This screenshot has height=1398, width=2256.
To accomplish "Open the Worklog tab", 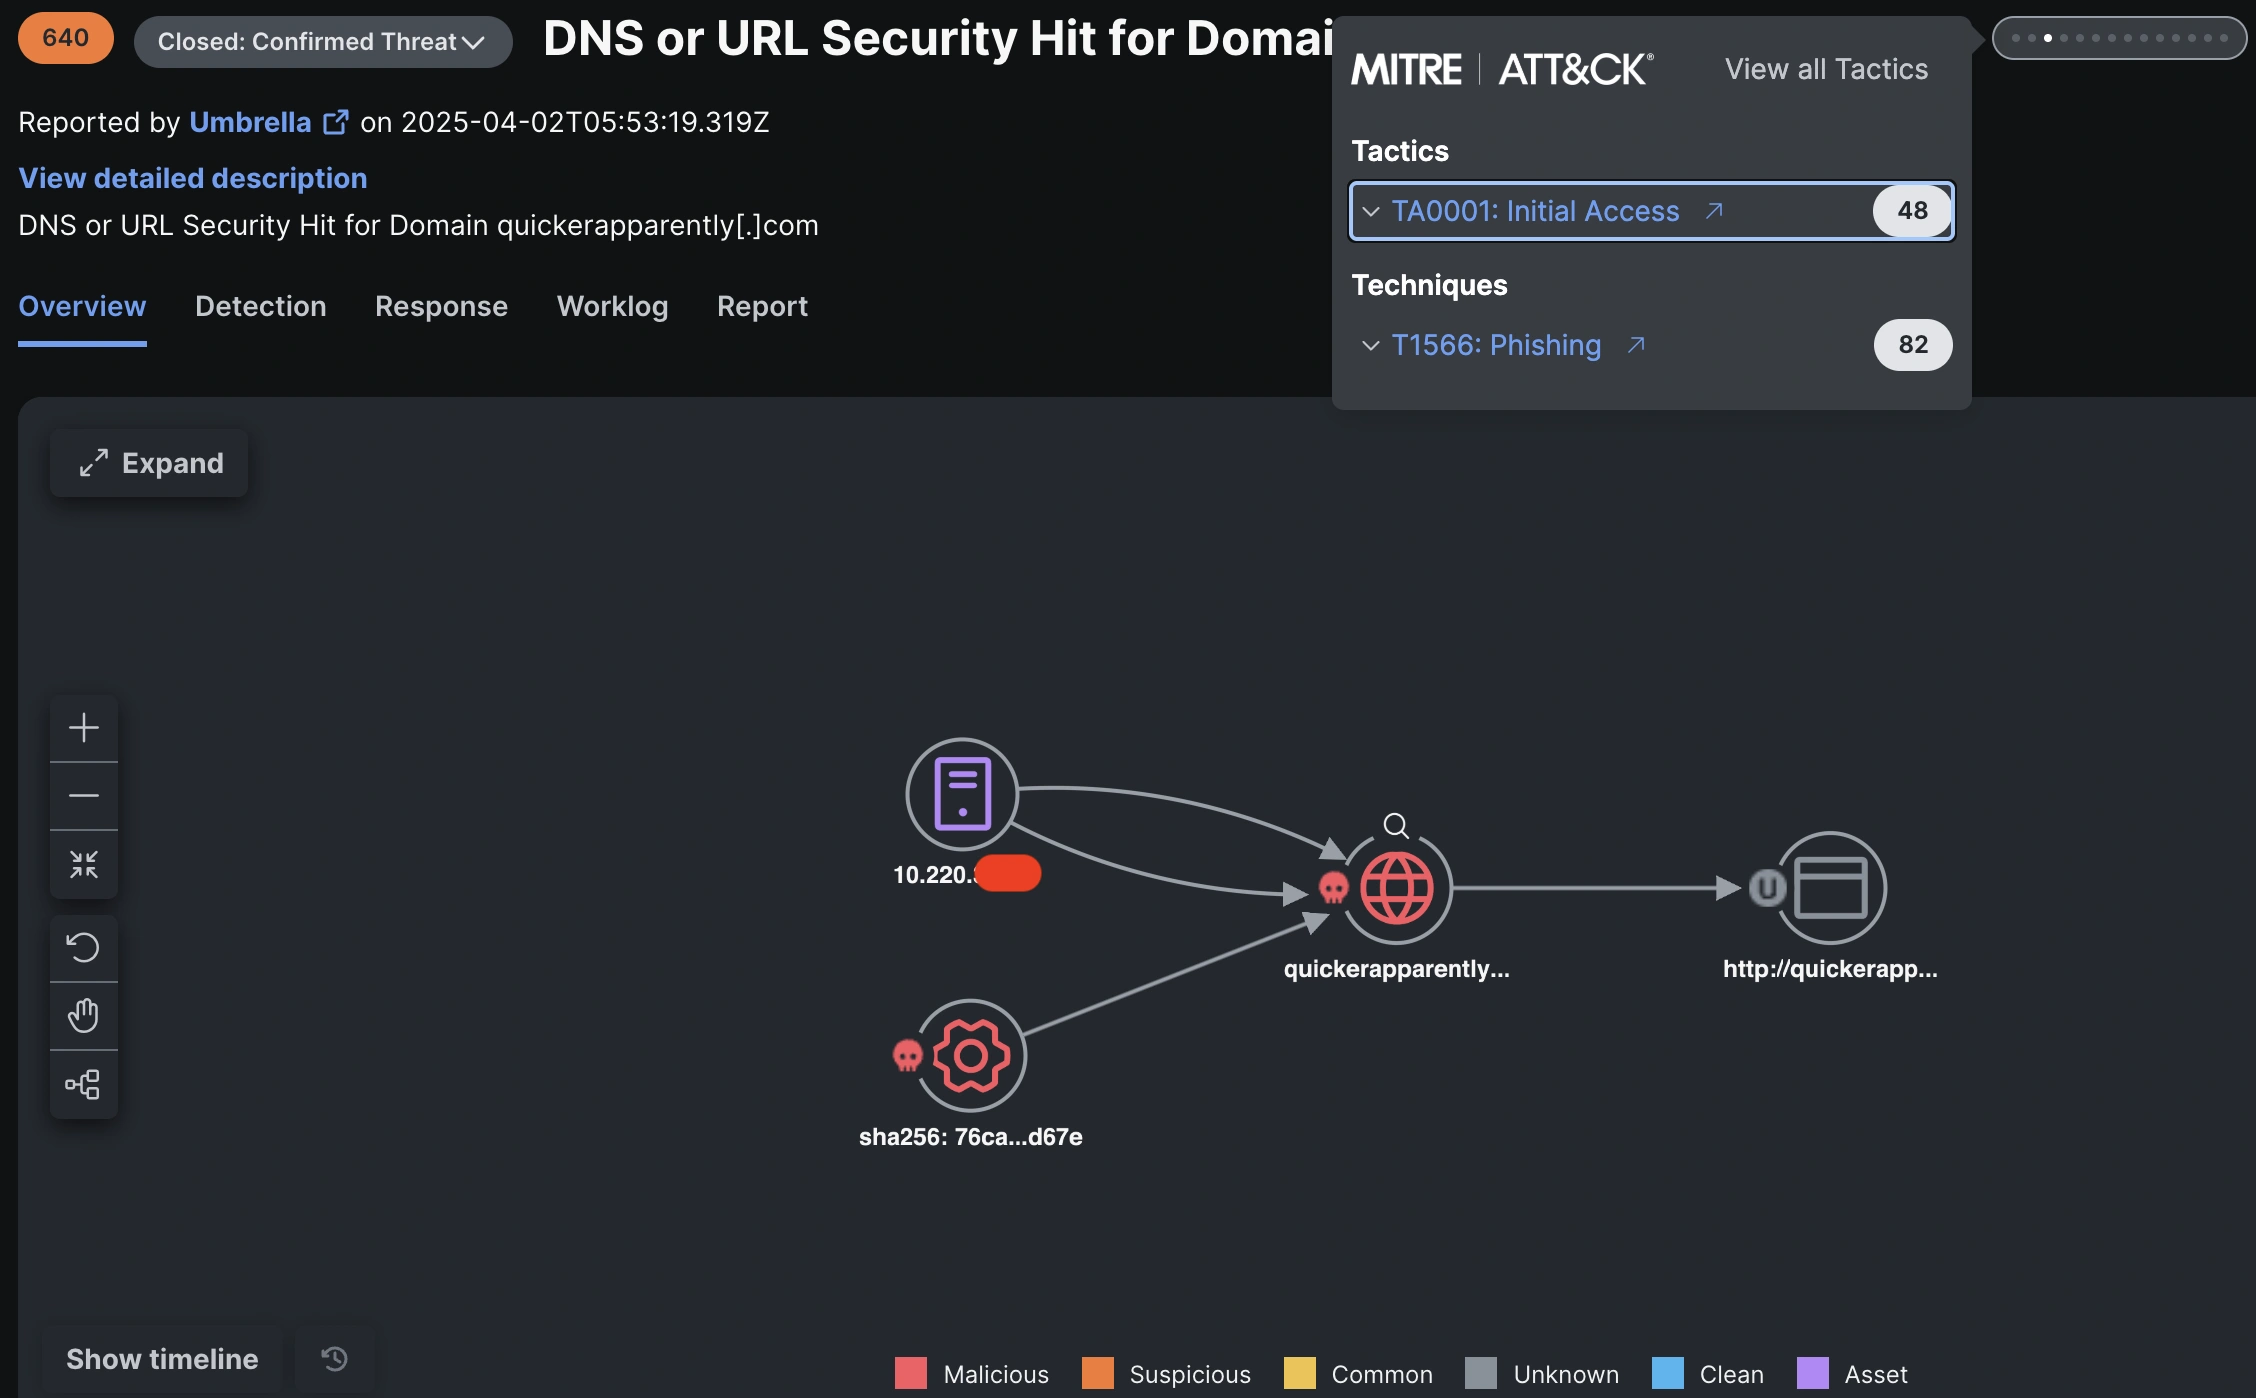I will pyautogui.click(x=612, y=306).
